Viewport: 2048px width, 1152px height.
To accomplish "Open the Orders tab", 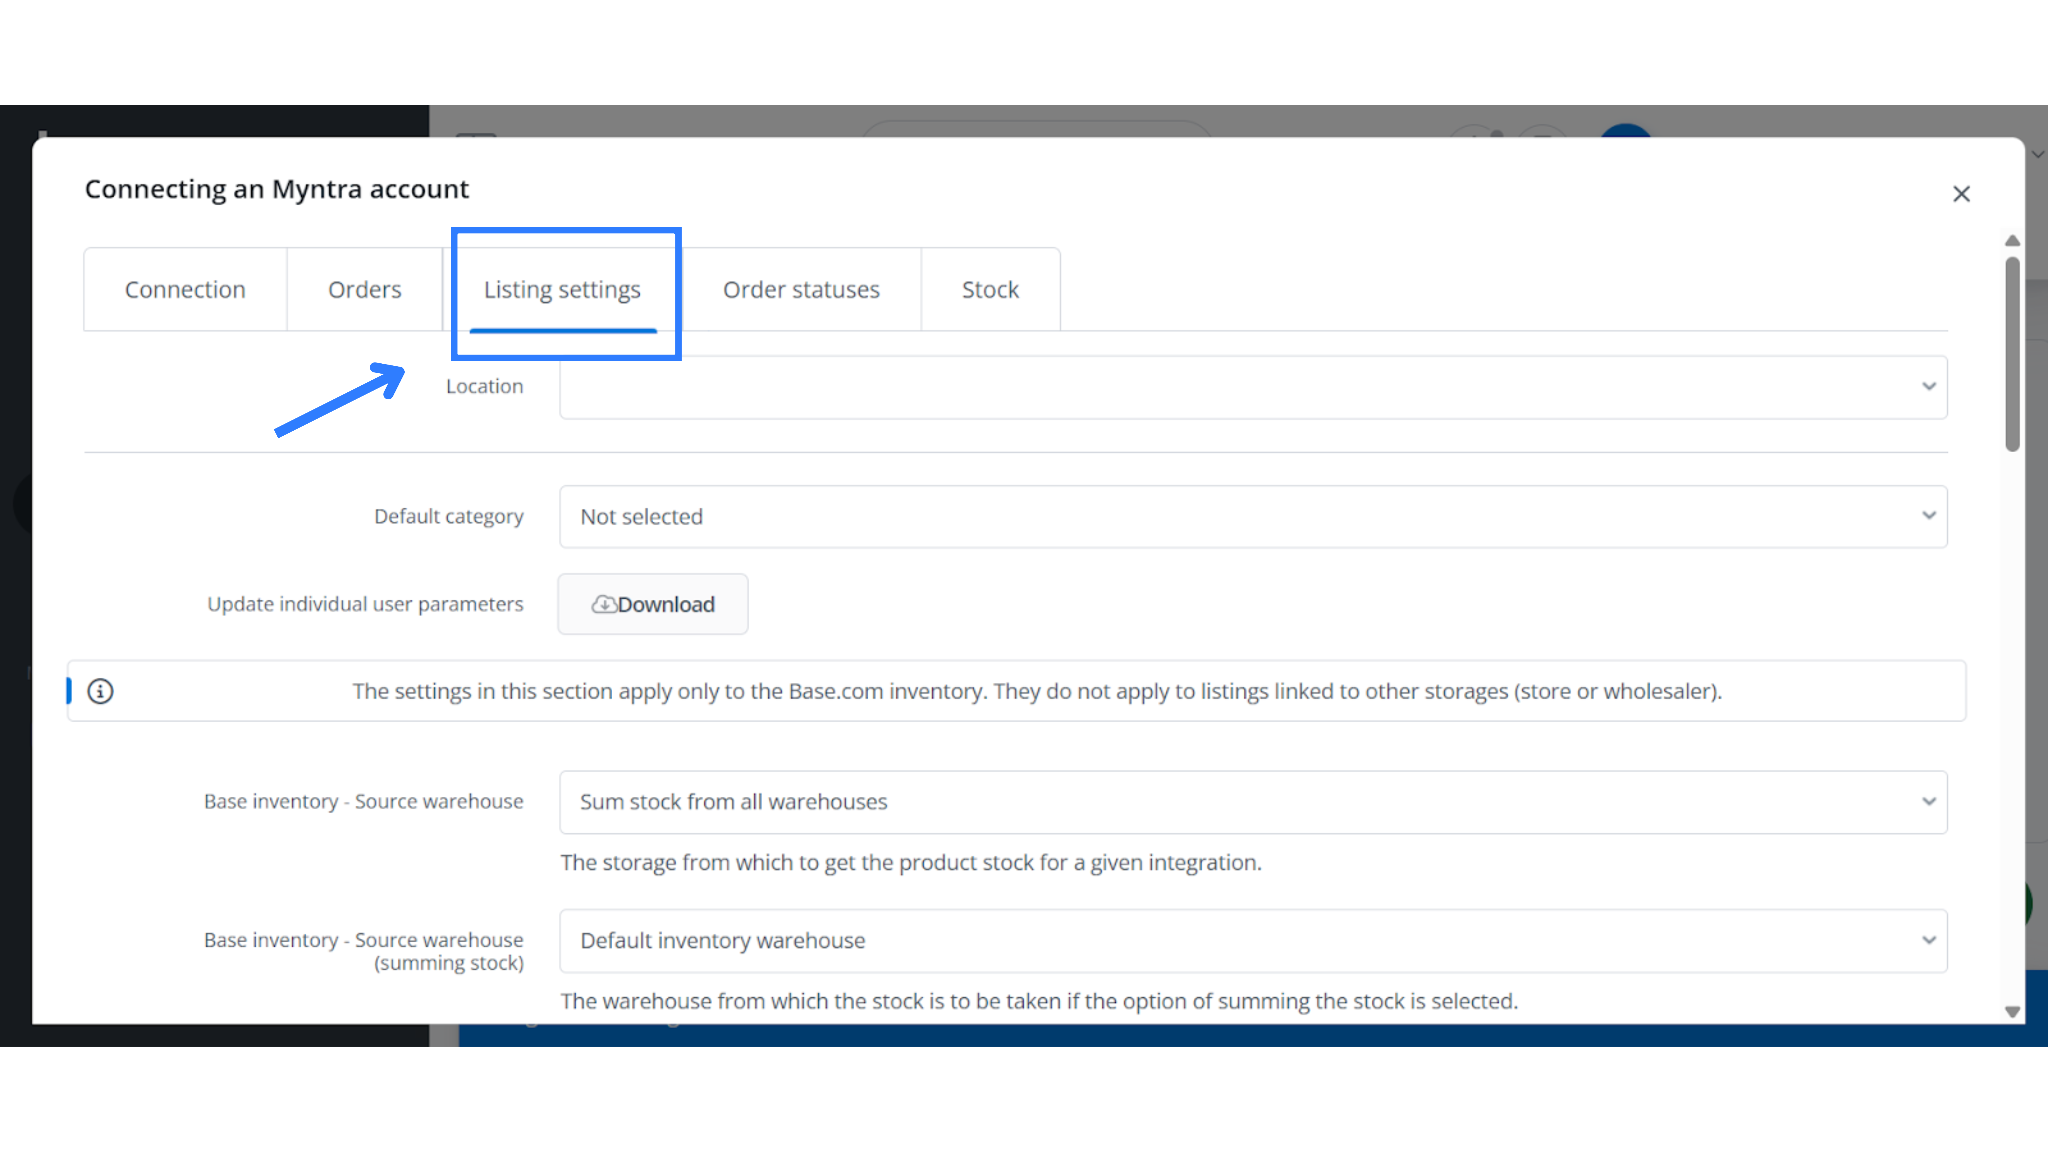I will click(364, 290).
